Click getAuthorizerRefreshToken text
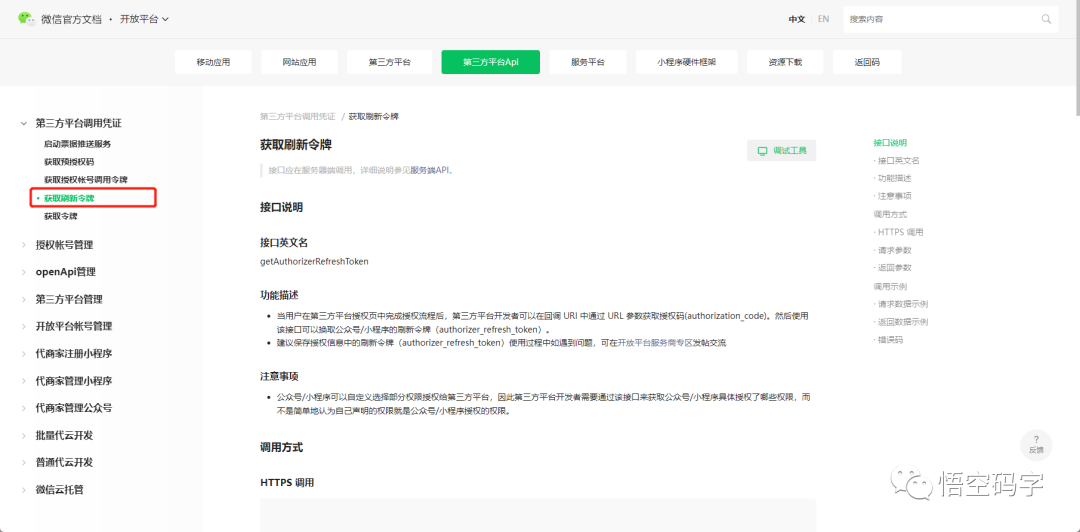Screen dimensions: 1080x532 click(314, 262)
